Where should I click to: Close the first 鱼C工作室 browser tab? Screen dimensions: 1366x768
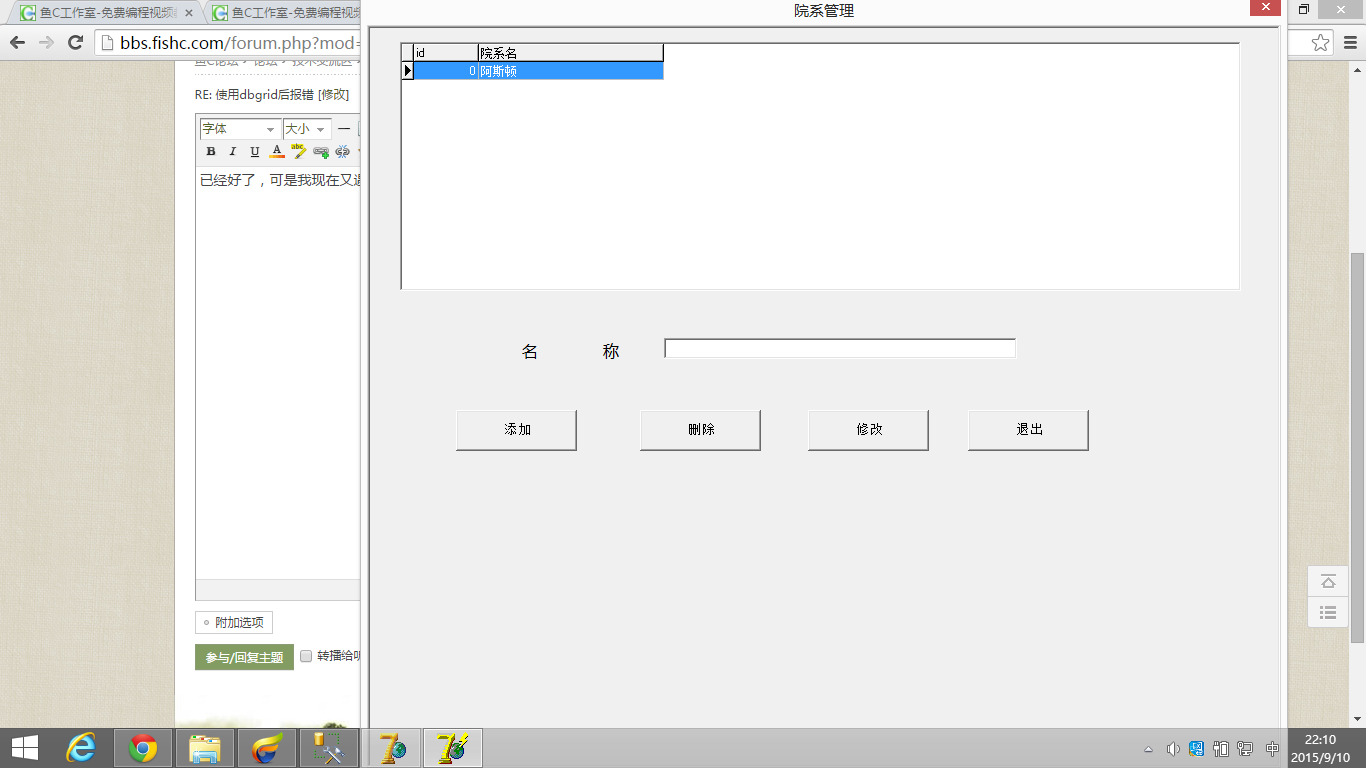(x=189, y=14)
